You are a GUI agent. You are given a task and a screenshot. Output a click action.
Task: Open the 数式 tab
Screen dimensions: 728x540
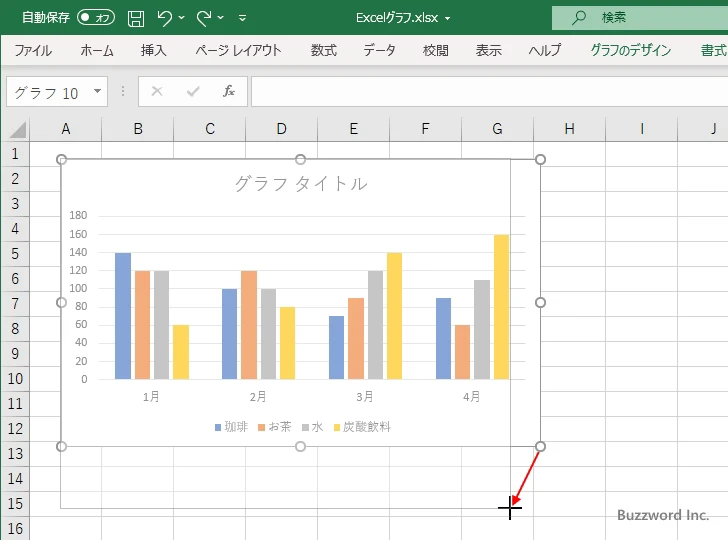click(x=324, y=50)
